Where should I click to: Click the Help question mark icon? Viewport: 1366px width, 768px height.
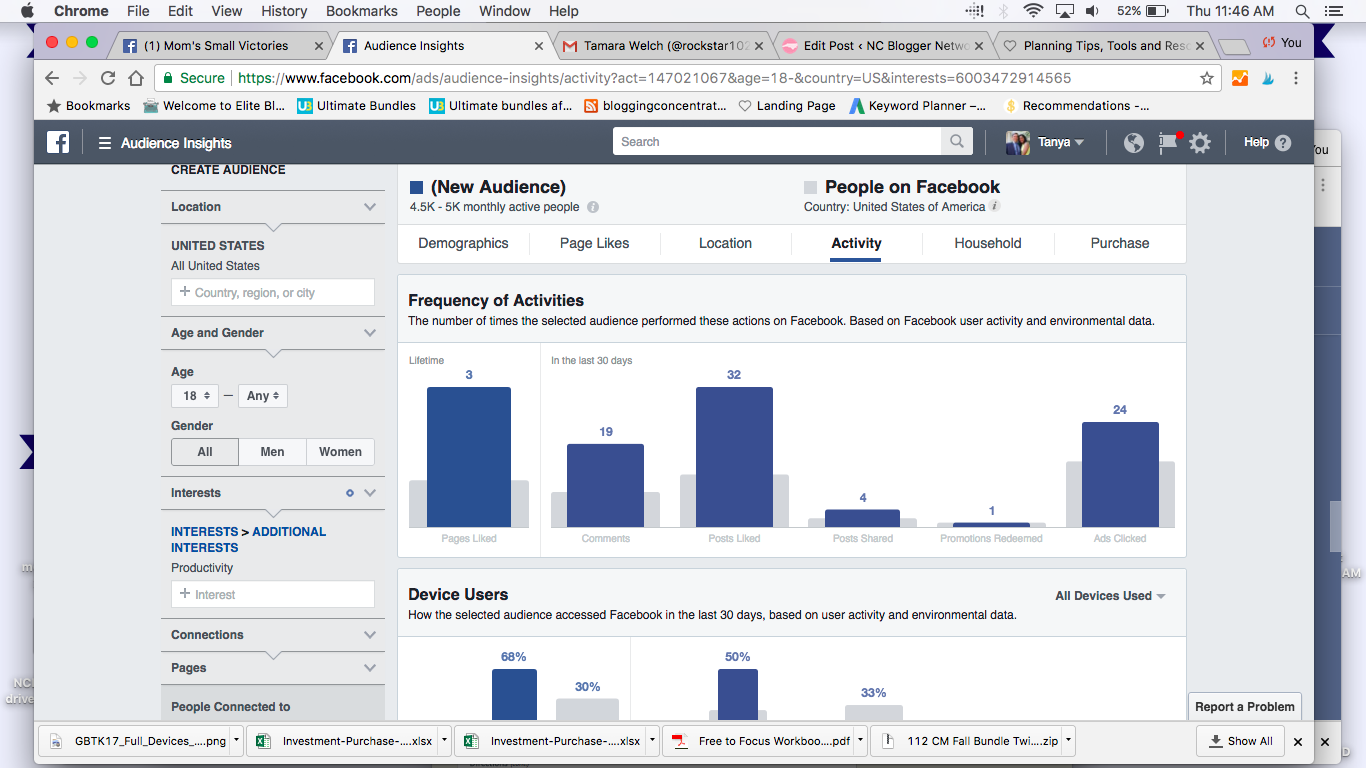[x=1283, y=143]
